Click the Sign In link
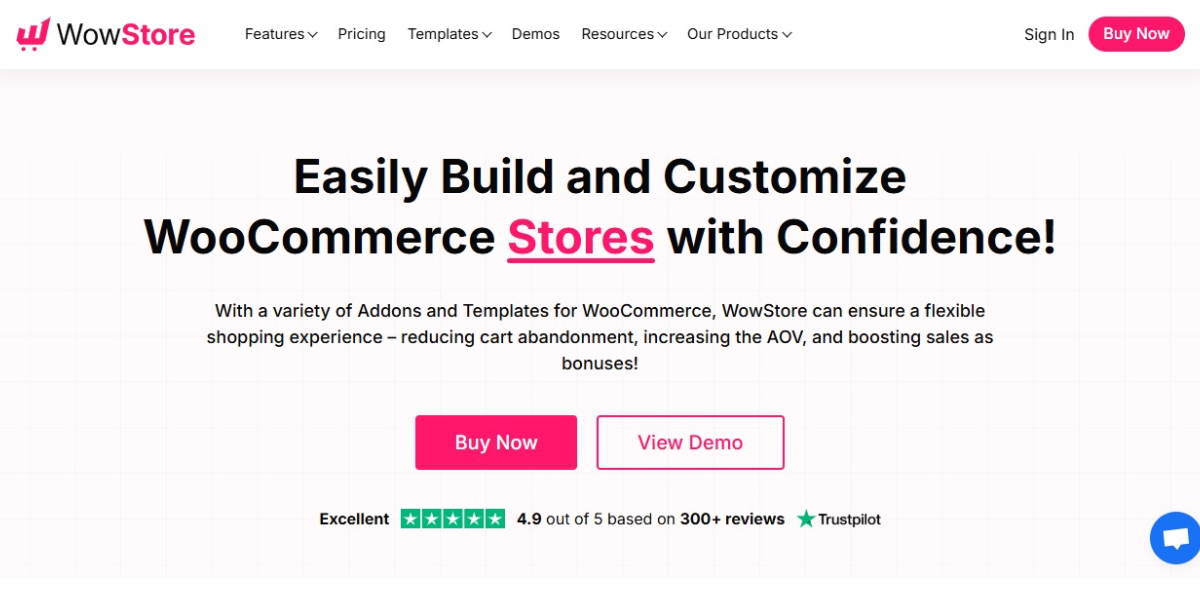Viewport: 1200px width, 600px height. click(1049, 34)
